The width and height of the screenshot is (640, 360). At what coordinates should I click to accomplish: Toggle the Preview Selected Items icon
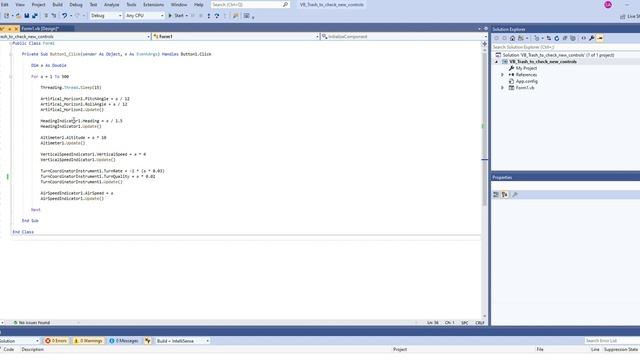[600, 38]
